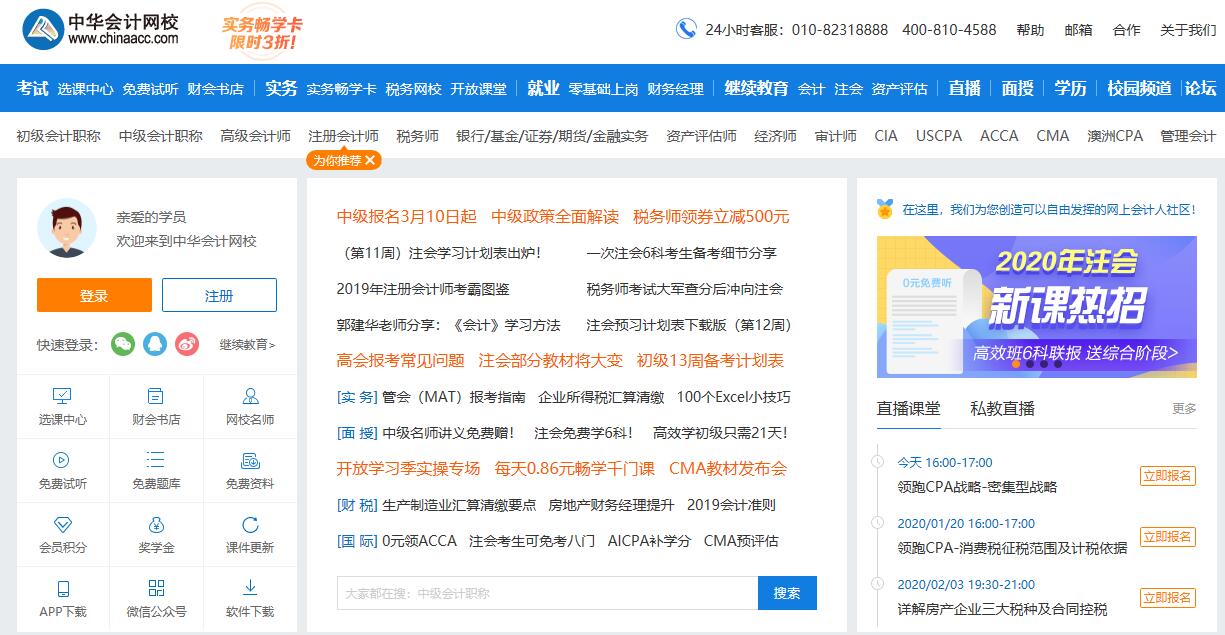This screenshot has height=635, width=1225.
Task: Click 更多 next to live class tabs
Action: tap(1184, 409)
